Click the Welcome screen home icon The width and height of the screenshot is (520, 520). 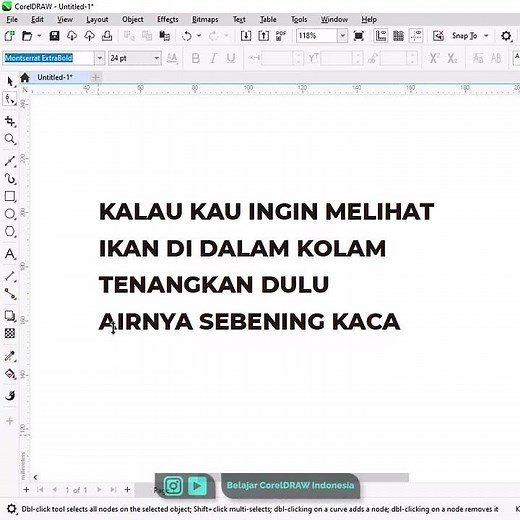[25, 77]
